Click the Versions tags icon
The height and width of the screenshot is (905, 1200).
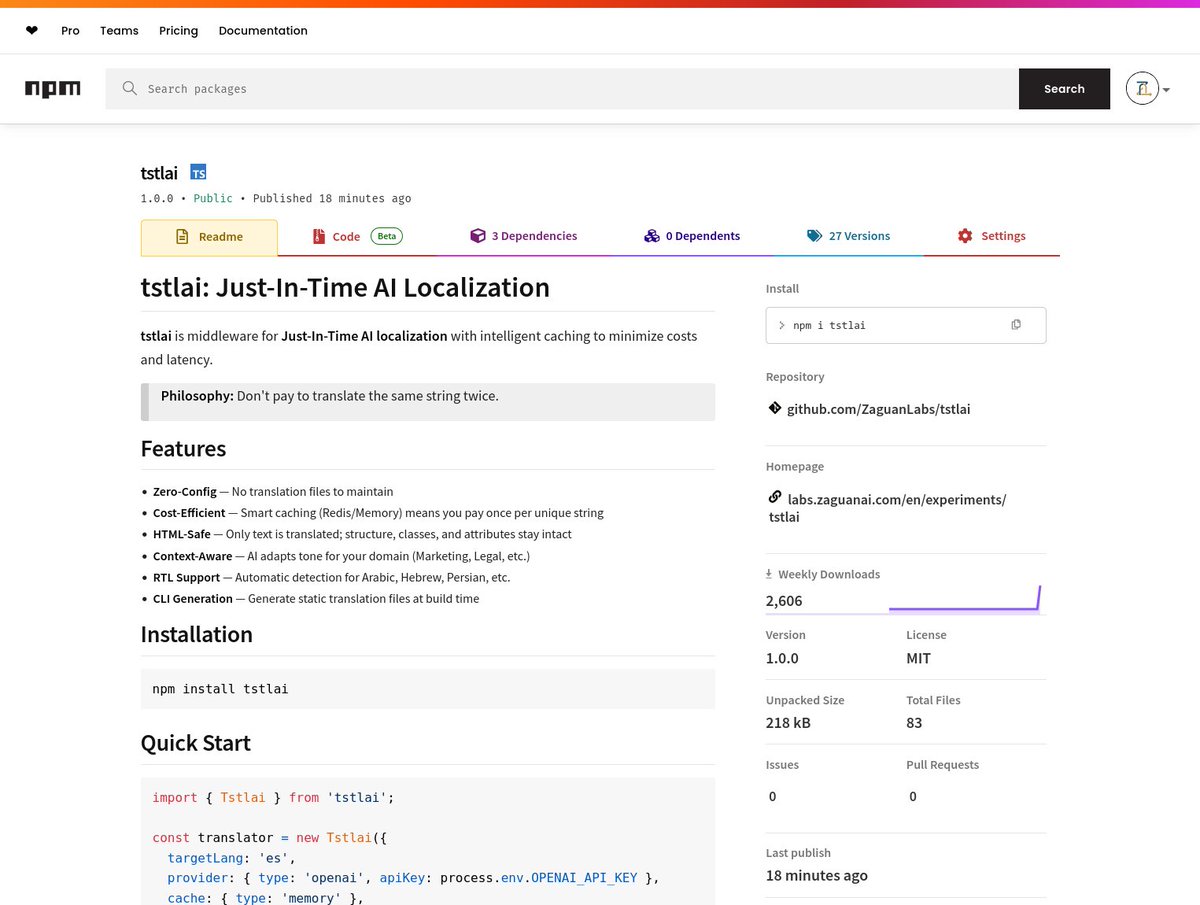pyautogui.click(x=815, y=236)
